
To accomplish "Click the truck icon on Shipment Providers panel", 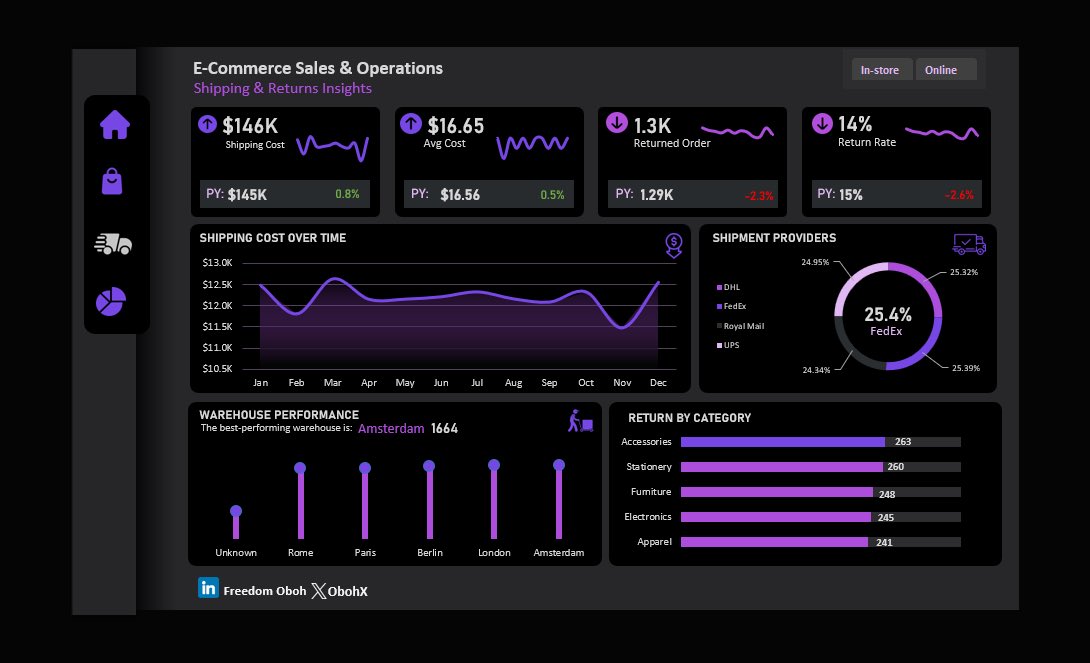I will pos(969,243).
